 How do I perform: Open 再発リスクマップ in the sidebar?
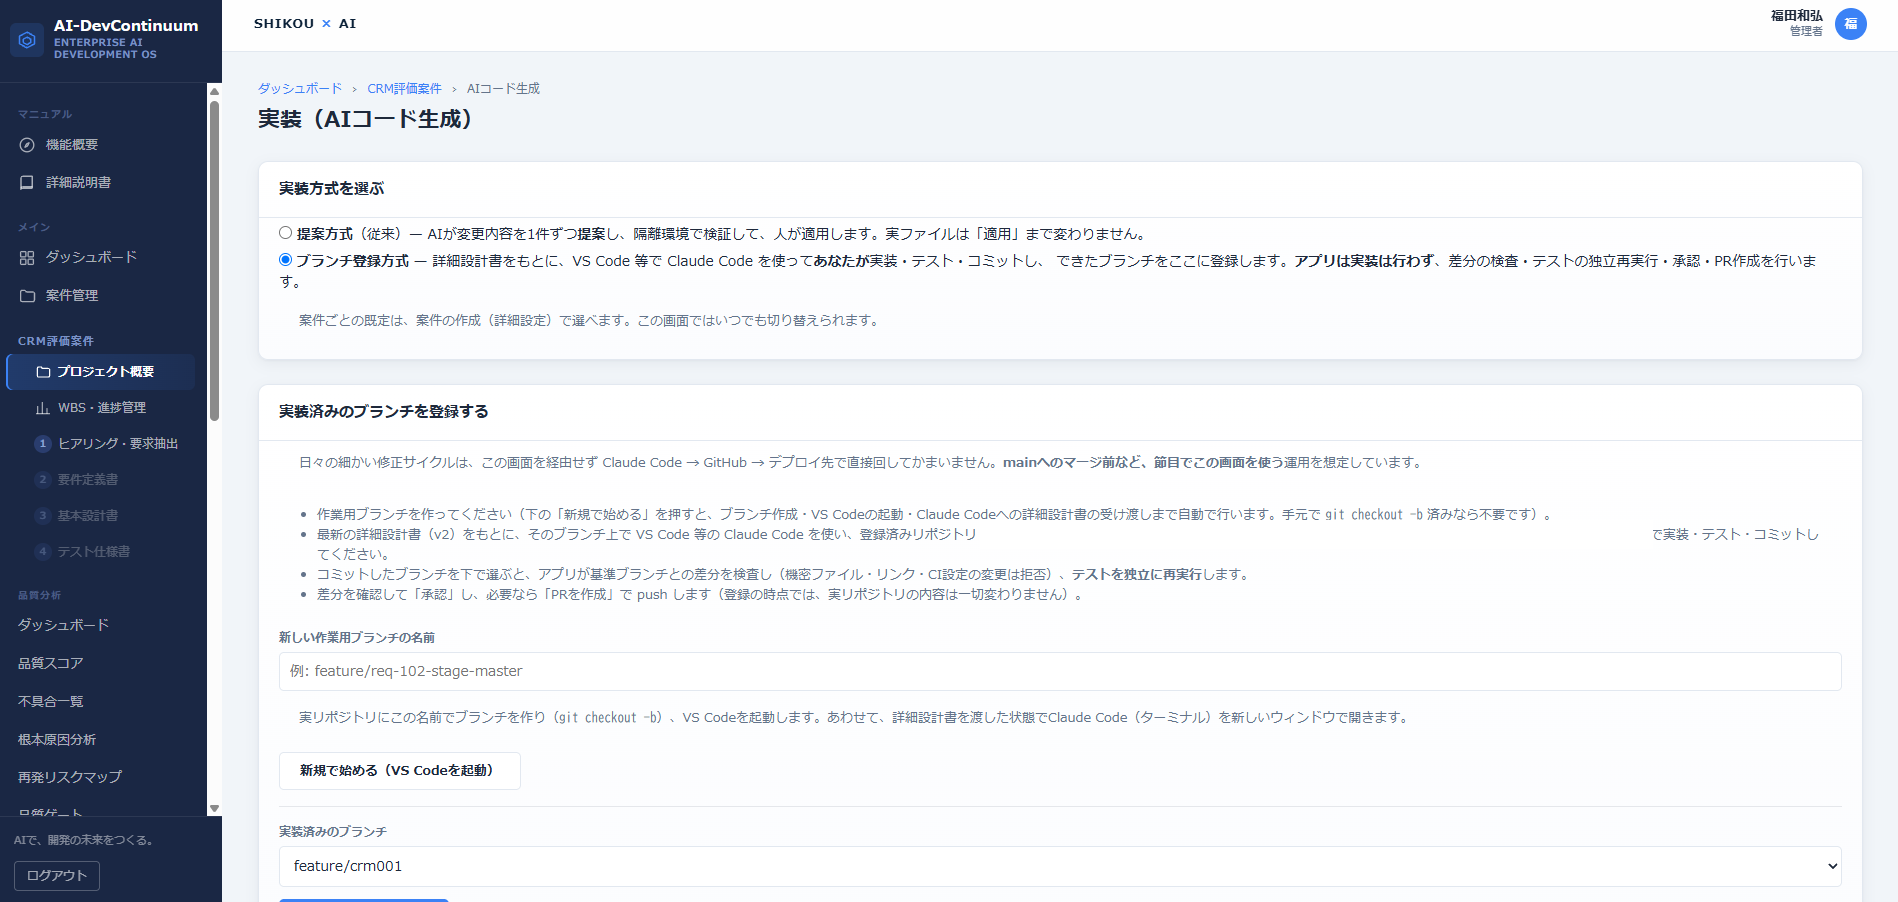point(70,777)
